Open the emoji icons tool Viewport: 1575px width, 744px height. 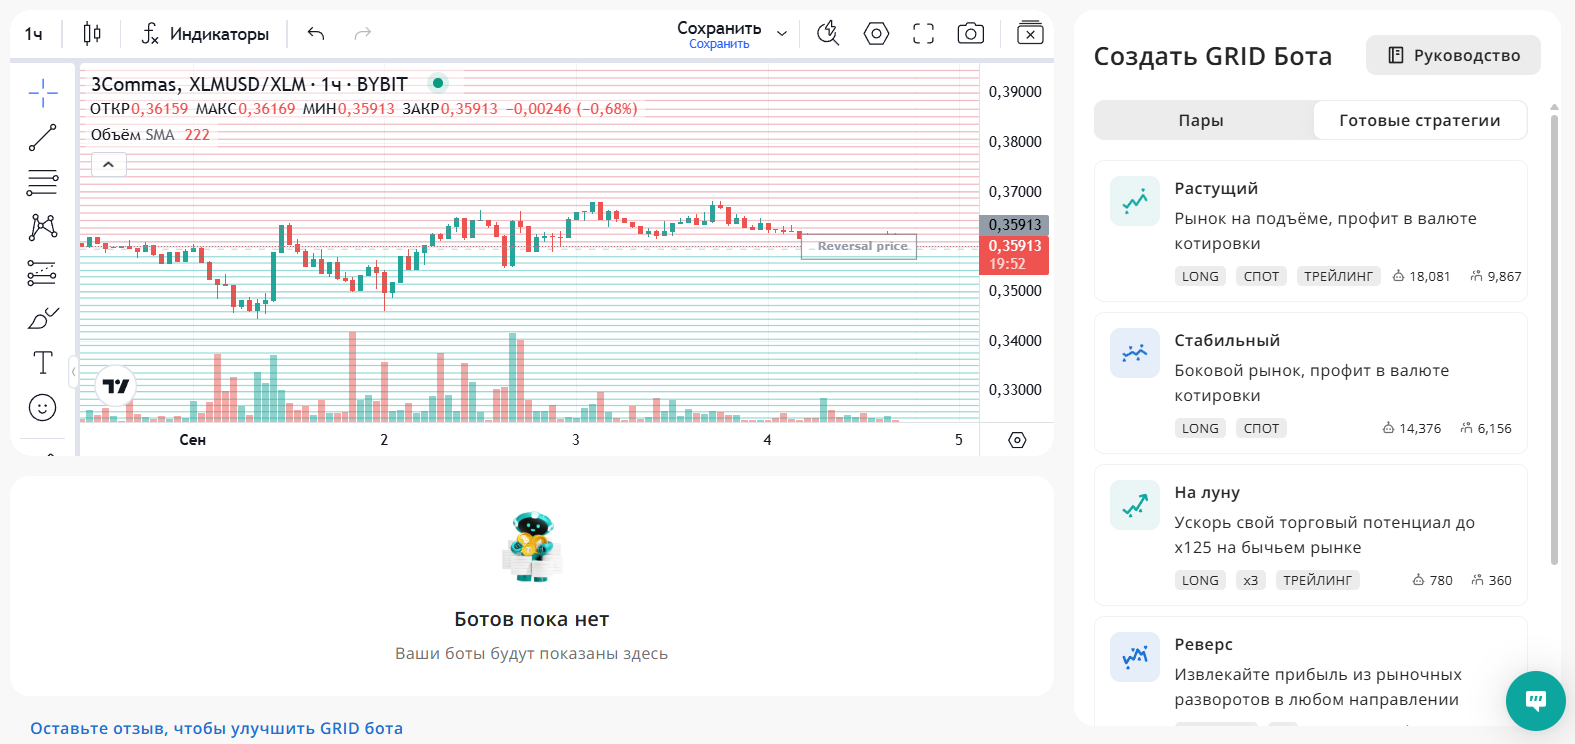point(43,407)
